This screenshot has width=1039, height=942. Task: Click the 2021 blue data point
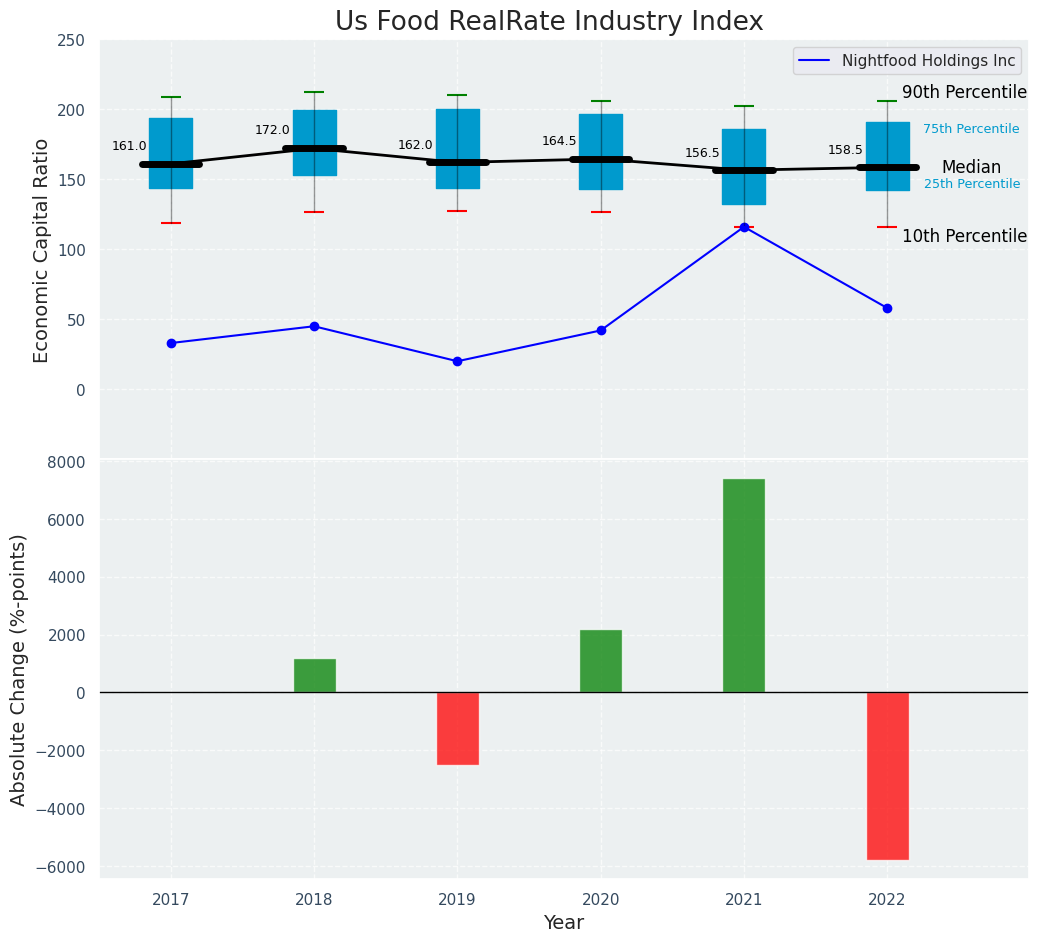[x=744, y=227]
